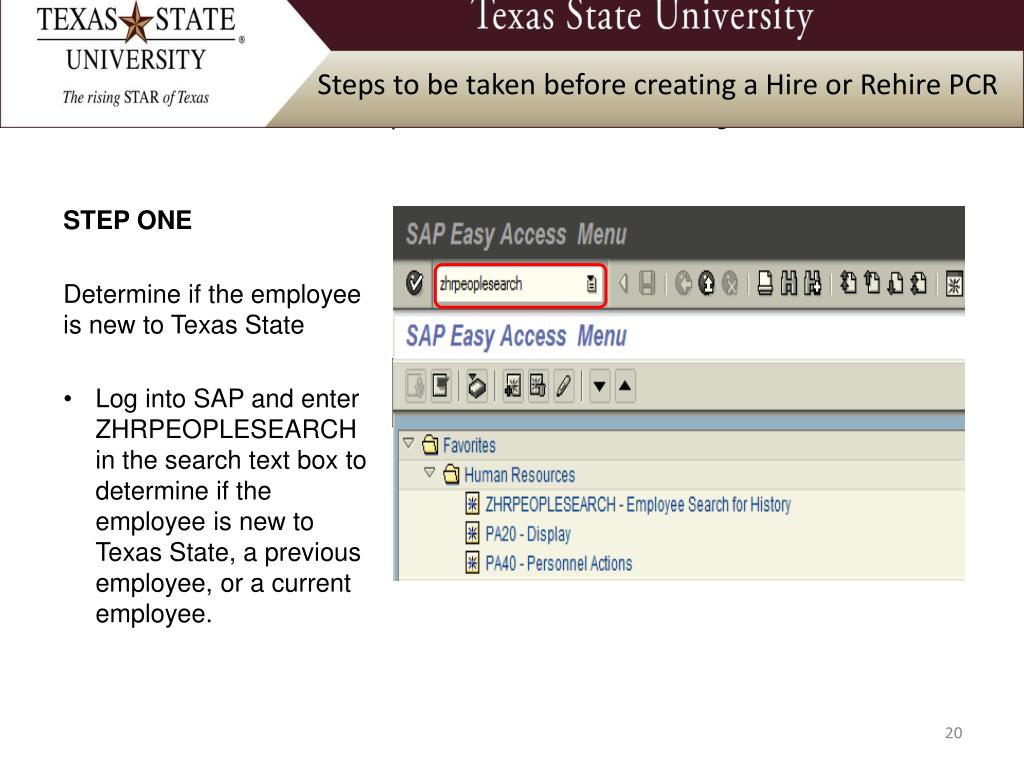Click the red Cancel icon
Viewport: 1024px width, 768px height.
coord(730,283)
